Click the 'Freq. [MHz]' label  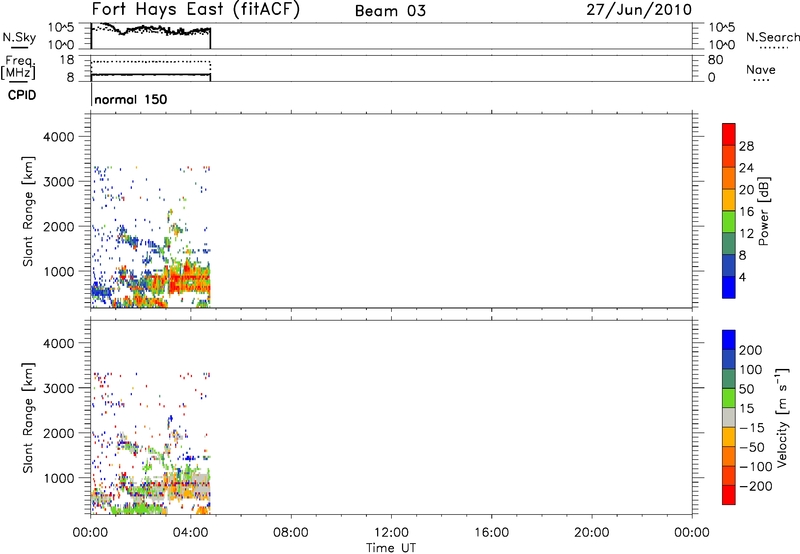18,68
